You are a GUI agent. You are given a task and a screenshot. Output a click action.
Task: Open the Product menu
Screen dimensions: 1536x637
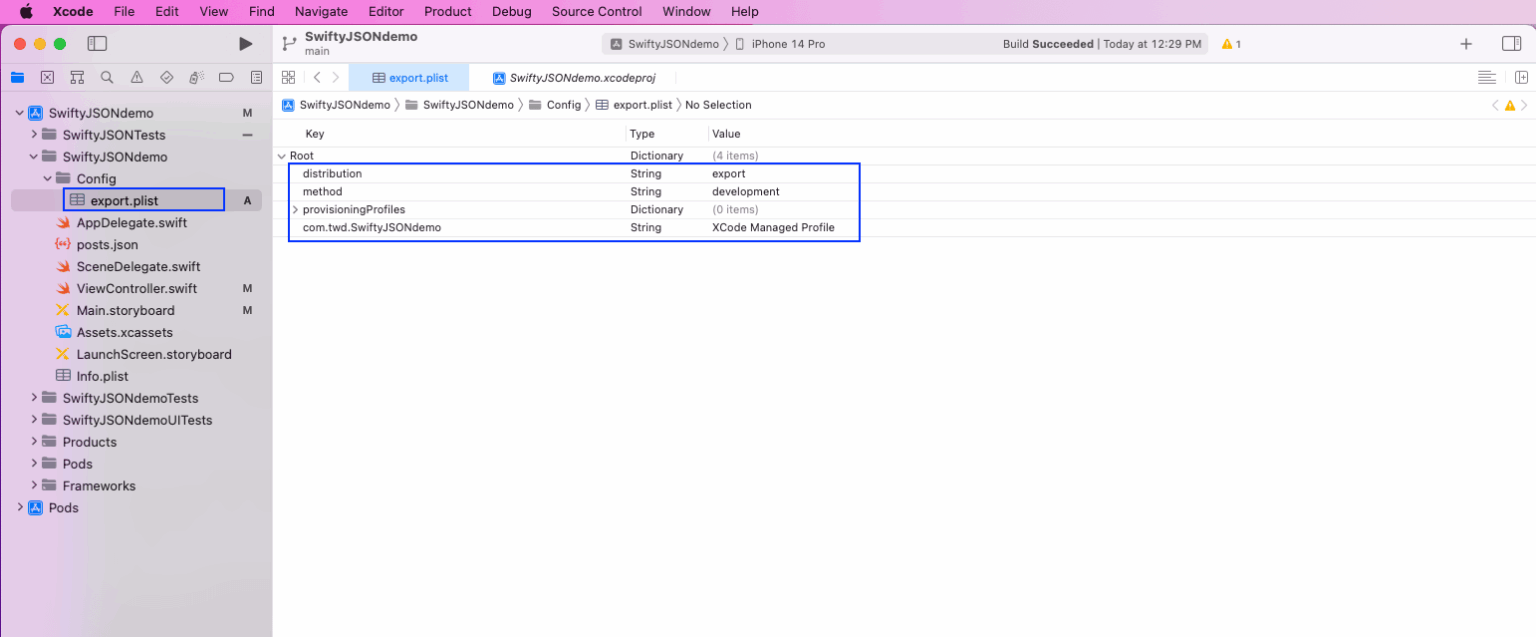[447, 11]
